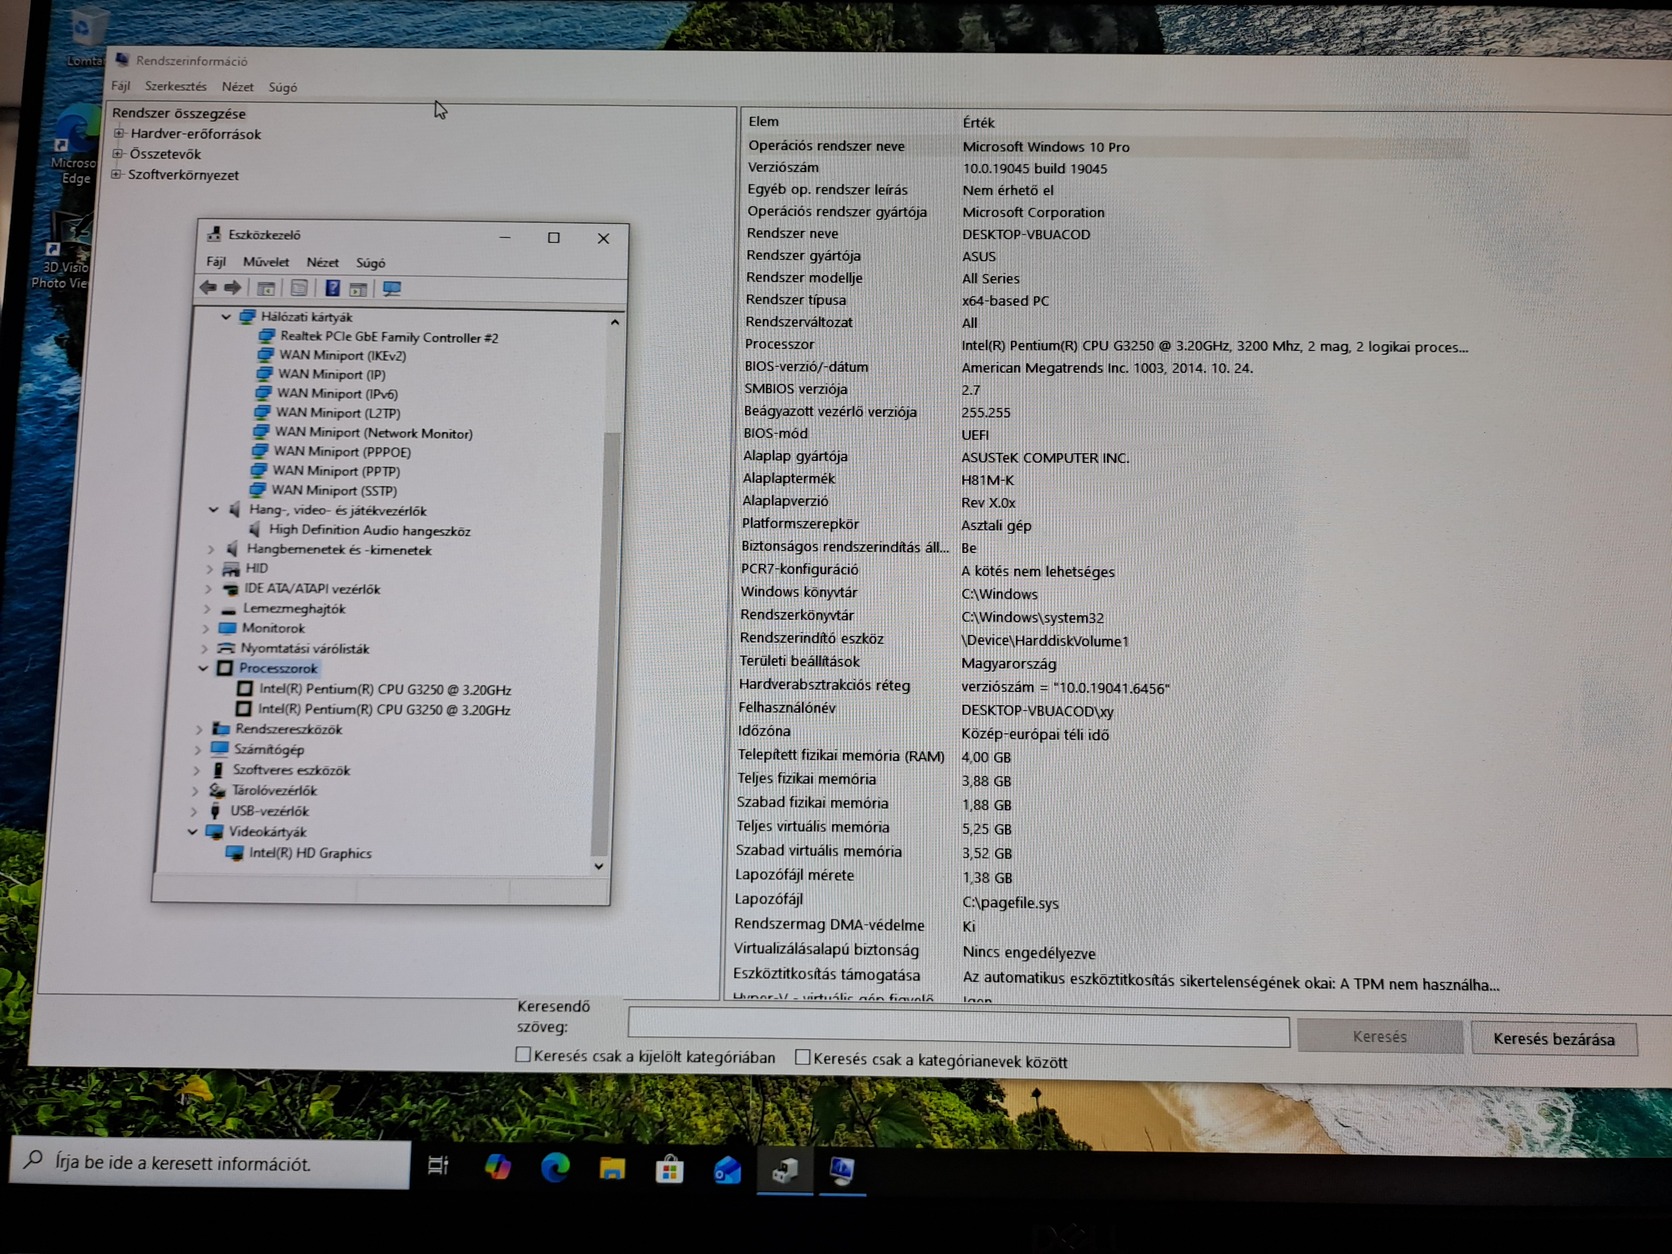
Task: Tick 'Keresés csak a kategórianevek között' checkbox
Action: 802,1057
